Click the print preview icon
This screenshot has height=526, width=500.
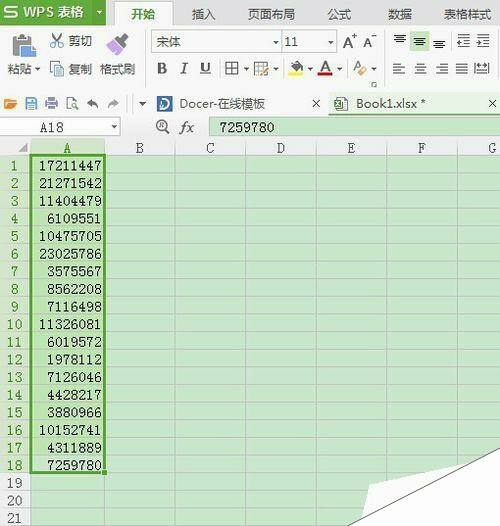coord(72,104)
